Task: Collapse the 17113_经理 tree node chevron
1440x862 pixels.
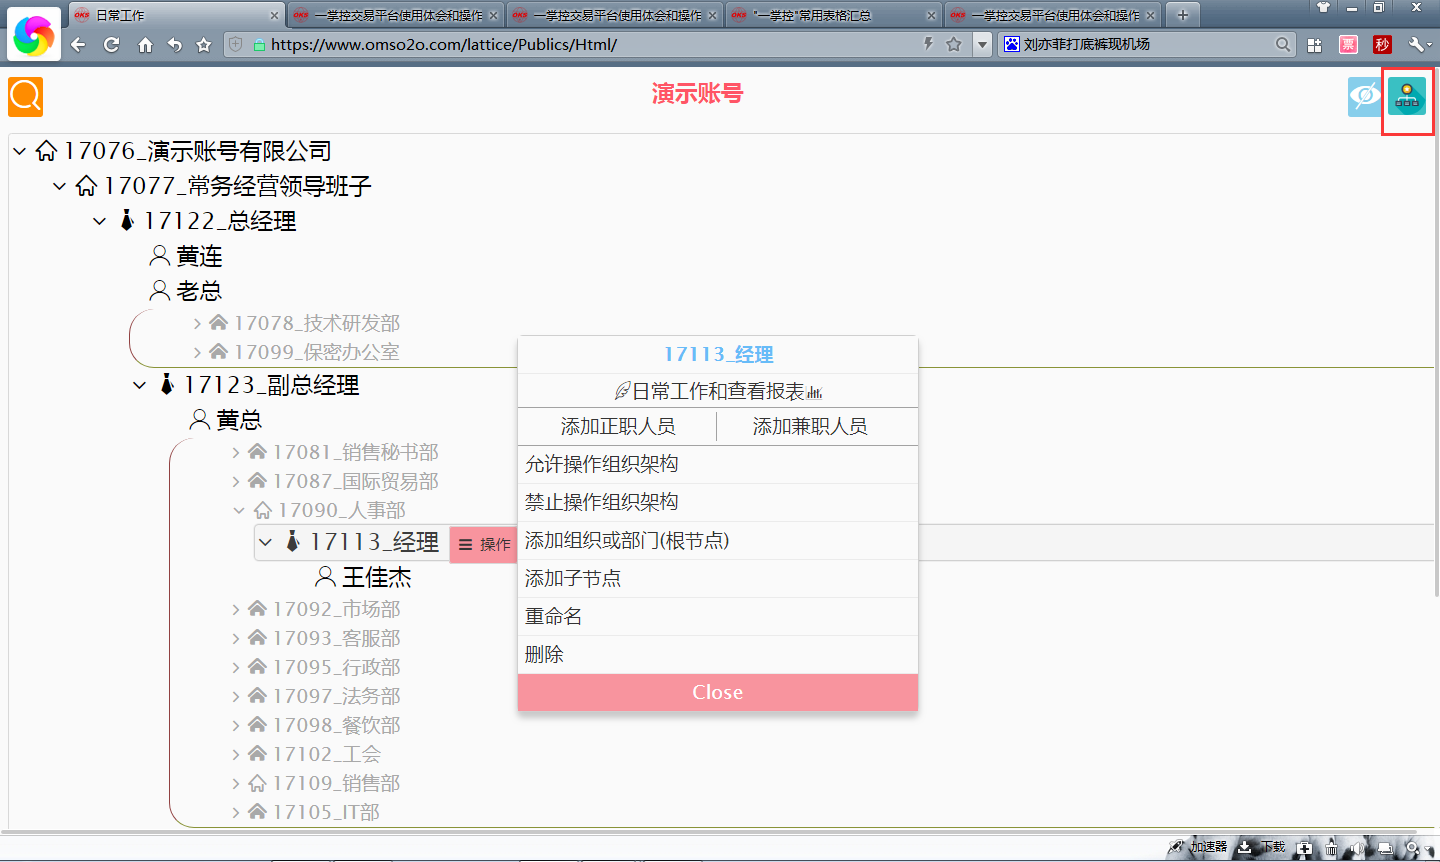Action: point(265,542)
